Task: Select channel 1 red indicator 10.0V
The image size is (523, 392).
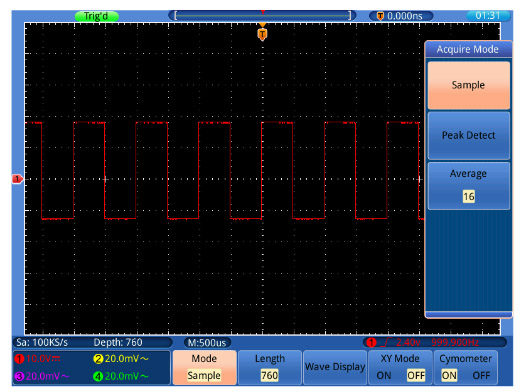Action: point(38,359)
